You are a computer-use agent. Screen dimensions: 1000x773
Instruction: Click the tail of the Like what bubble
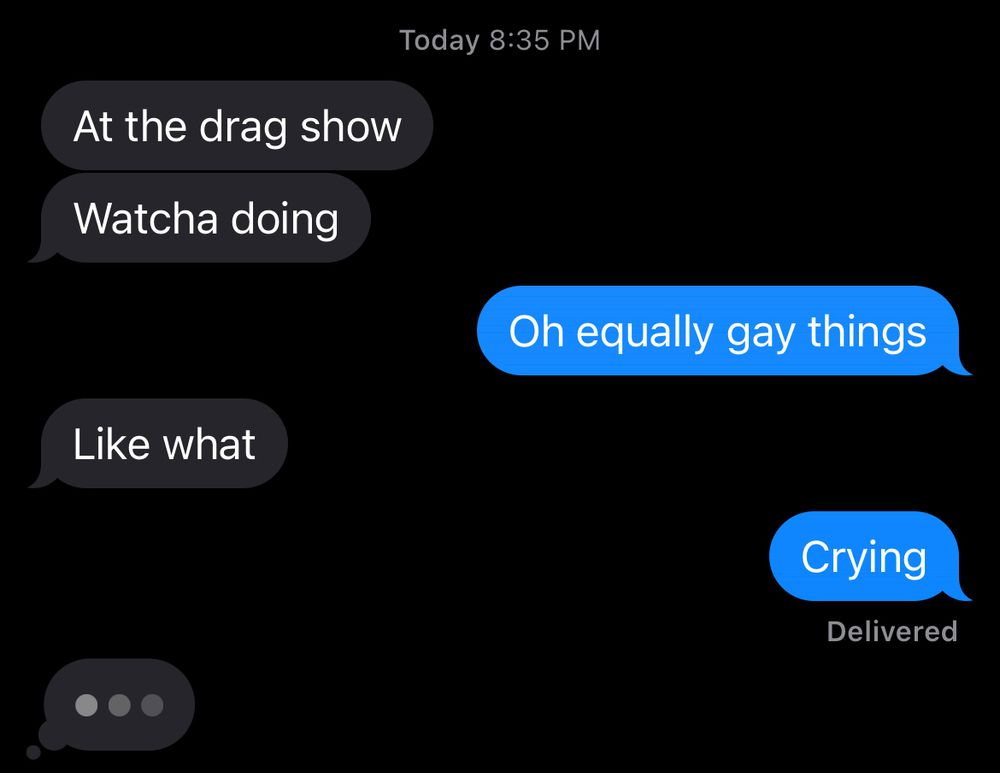pyautogui.click(x=42, y=478)
